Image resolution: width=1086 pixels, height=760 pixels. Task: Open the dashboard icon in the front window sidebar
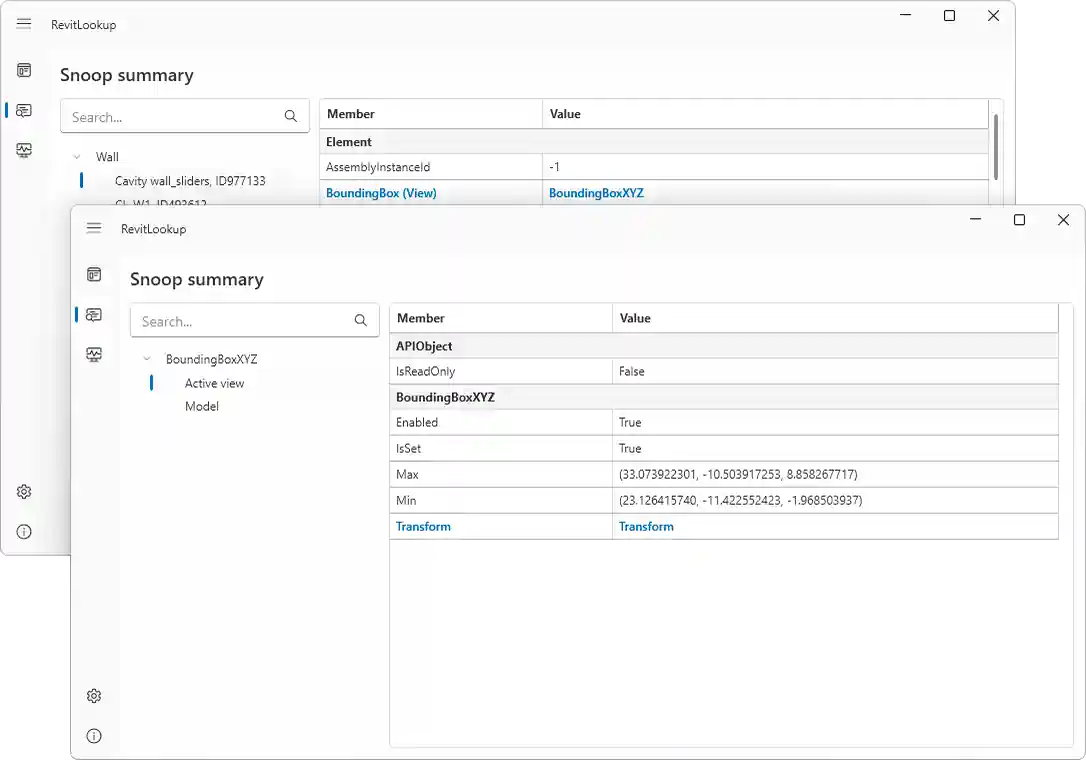[x=94, y=274]
